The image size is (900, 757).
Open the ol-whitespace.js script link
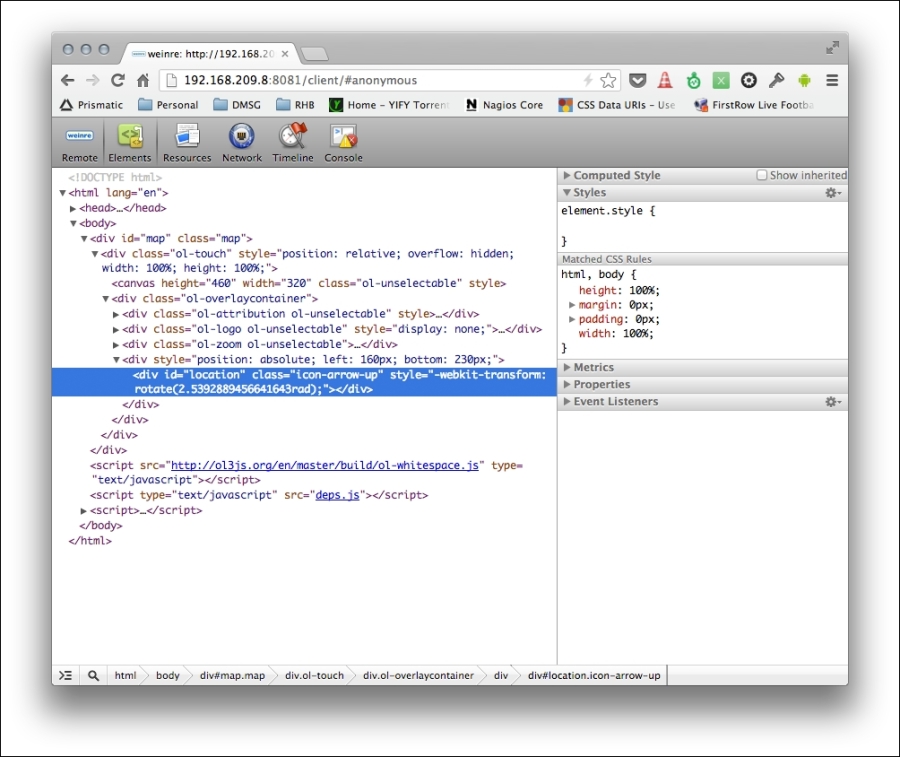point(326,465)
